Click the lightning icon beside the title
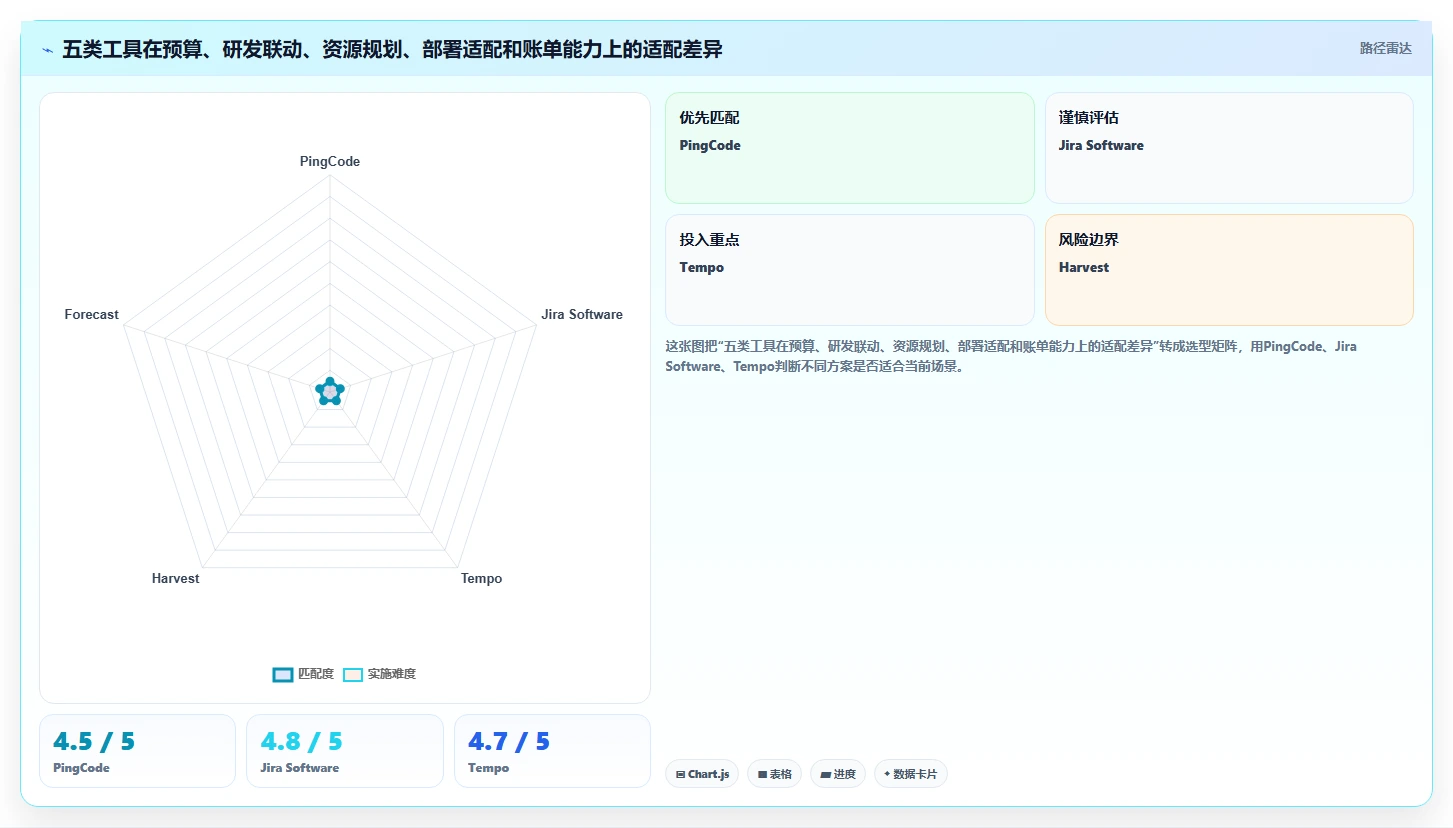 point(47,50)
